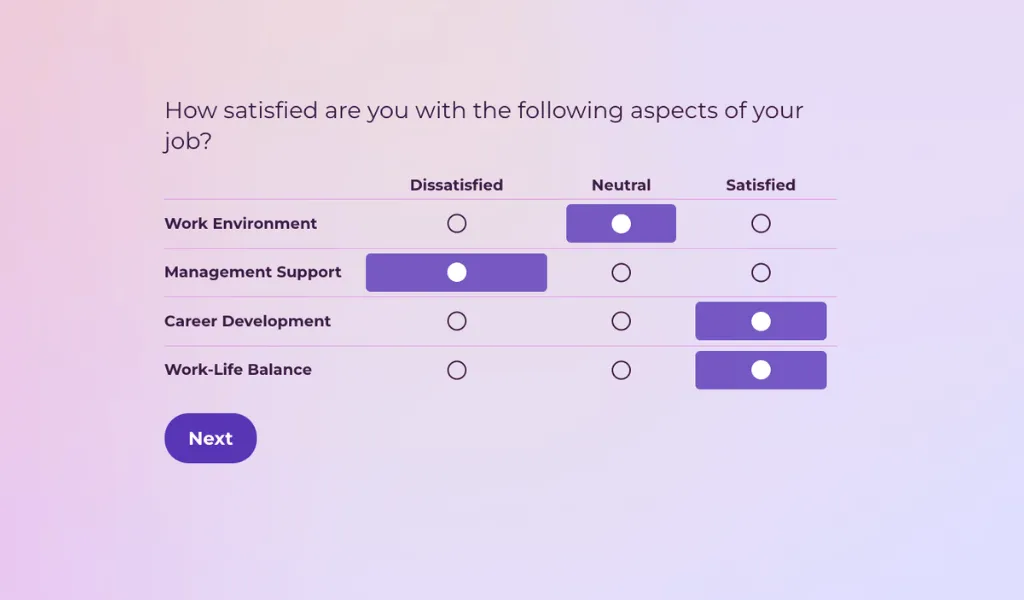
Task: Select Dissatisfied for Work-Life Balance
Action: pyautogui.click(x=457, y=370)
